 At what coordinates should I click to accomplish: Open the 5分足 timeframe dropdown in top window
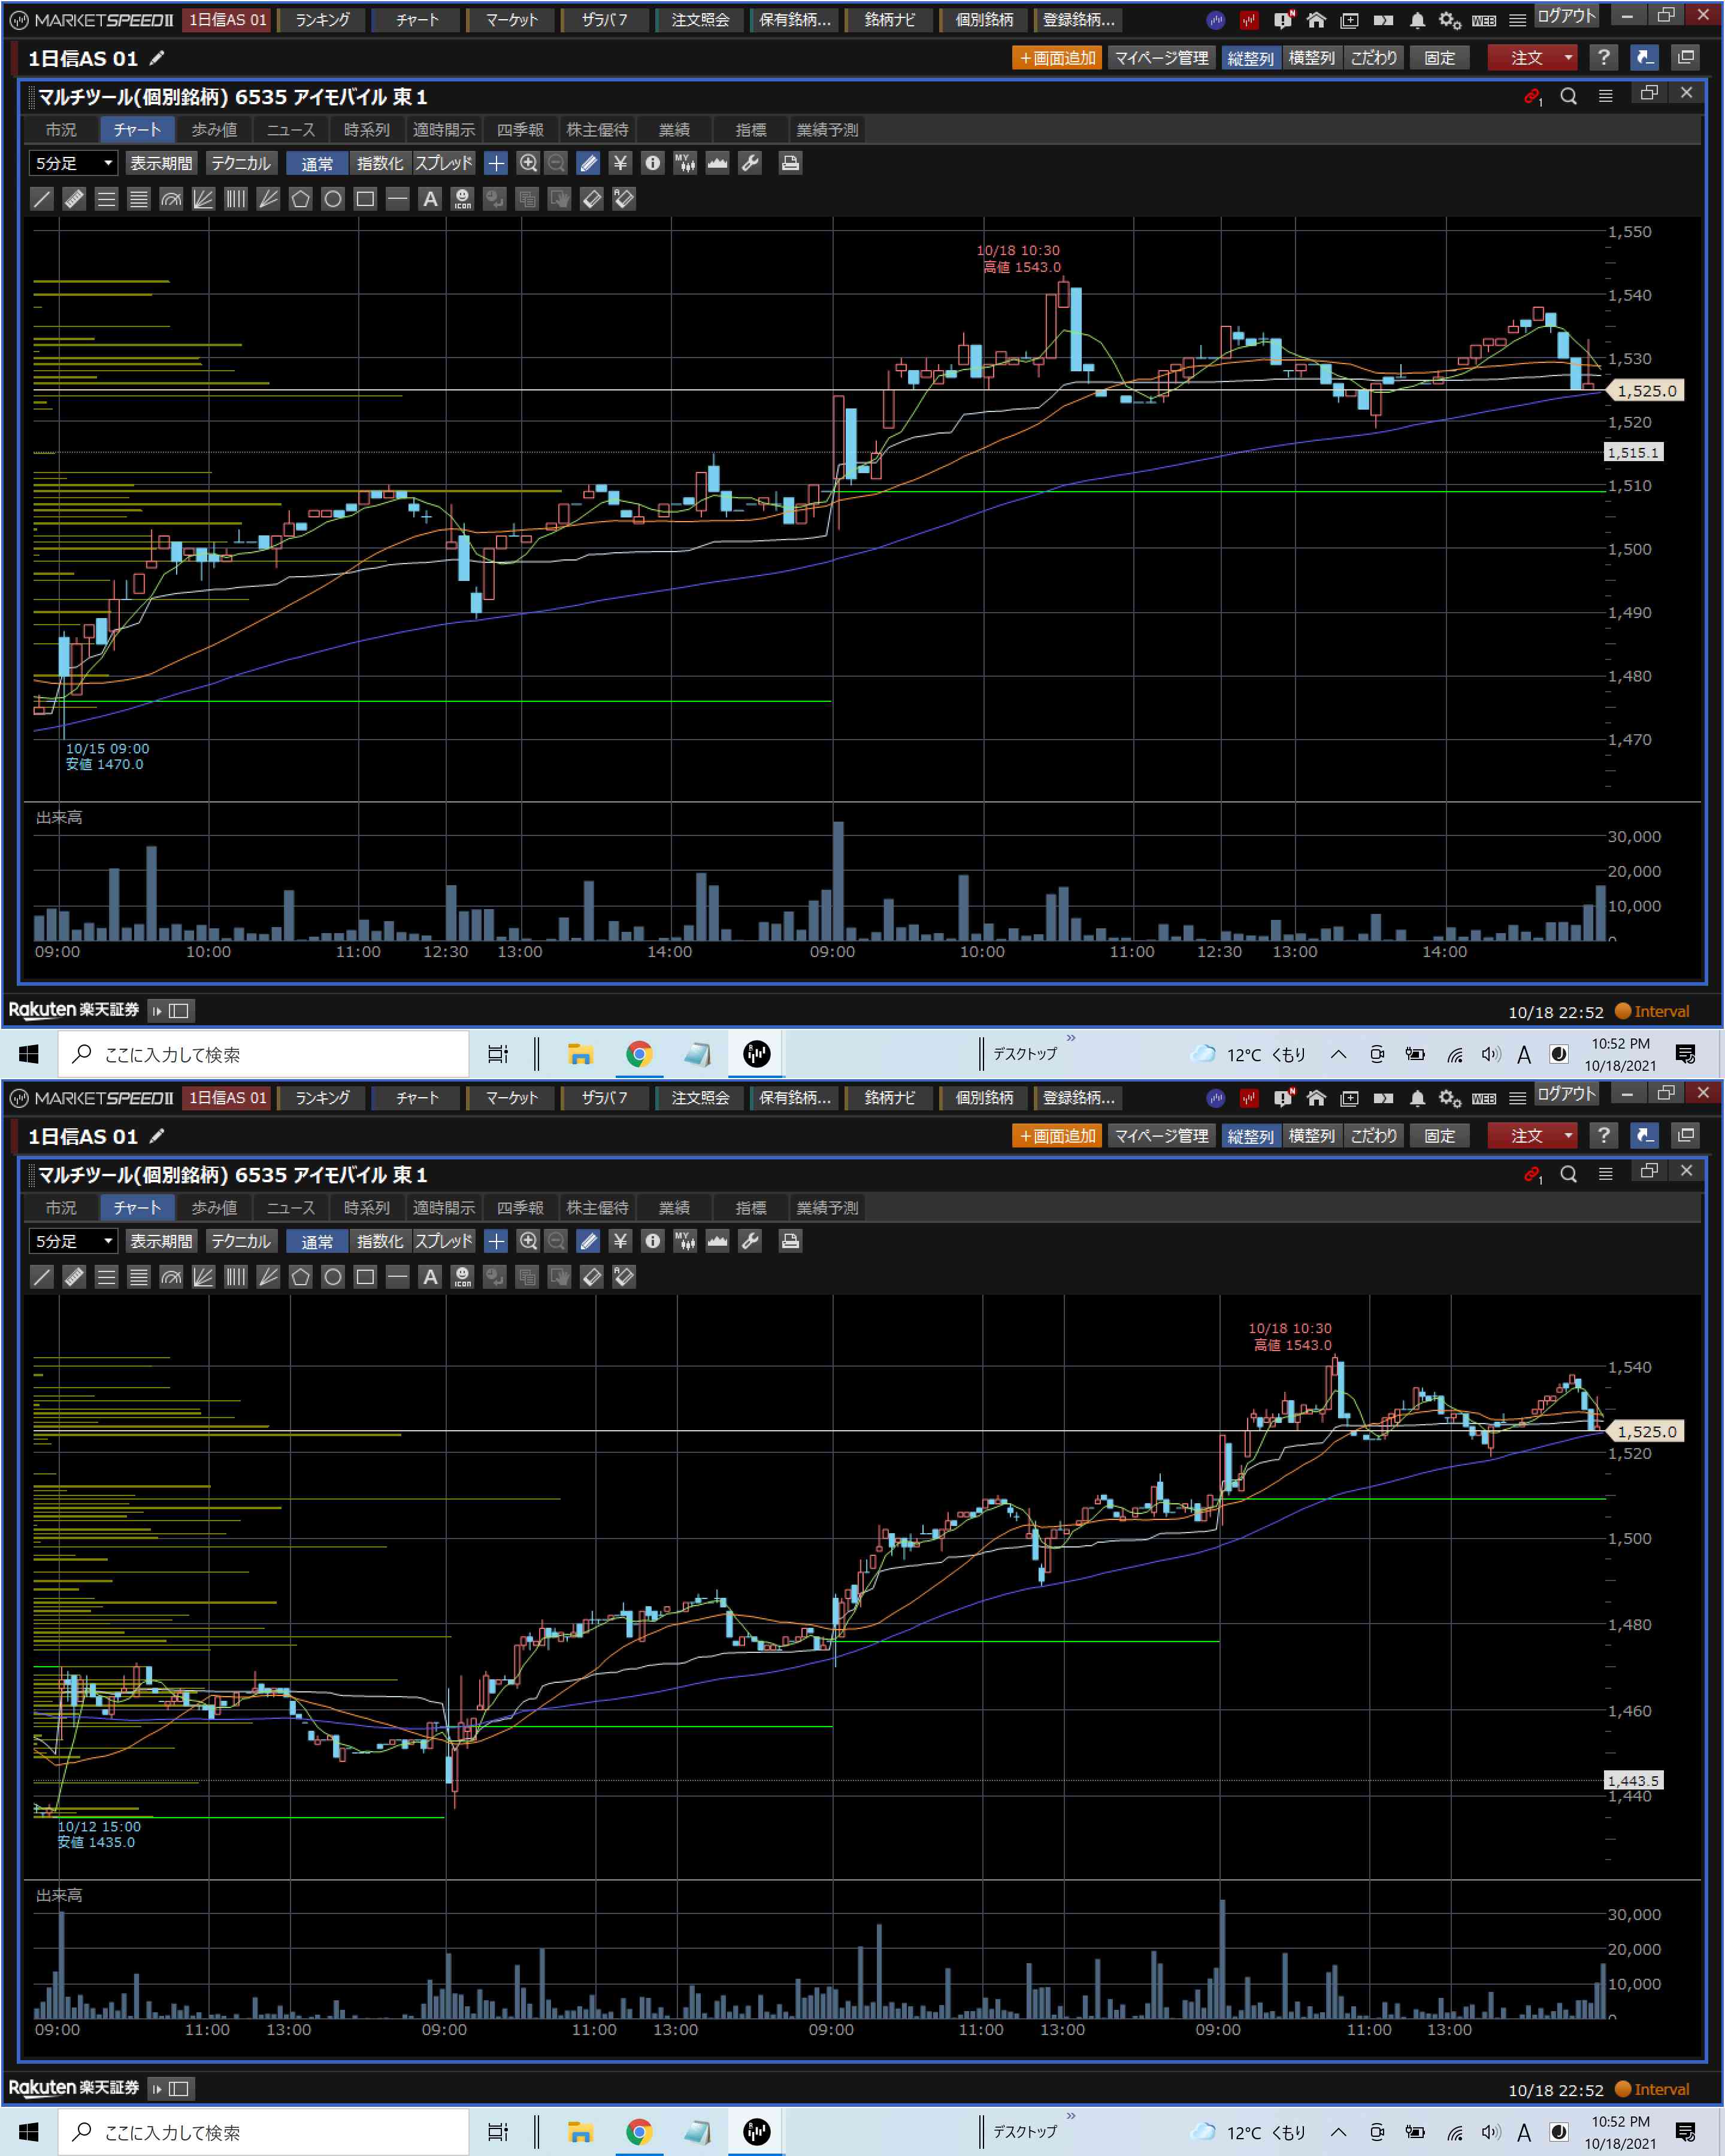point(73,163)
